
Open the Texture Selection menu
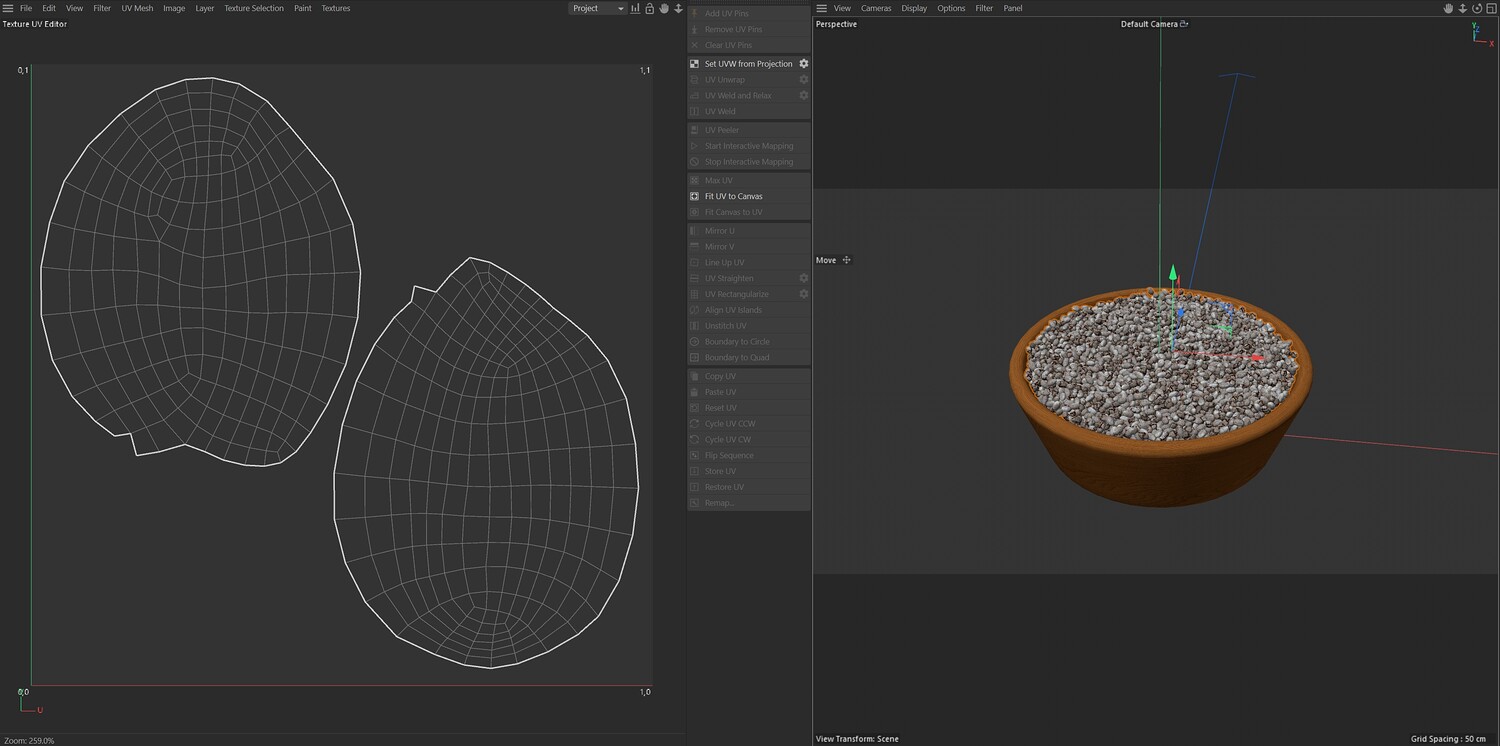click(x=253, y=8)
